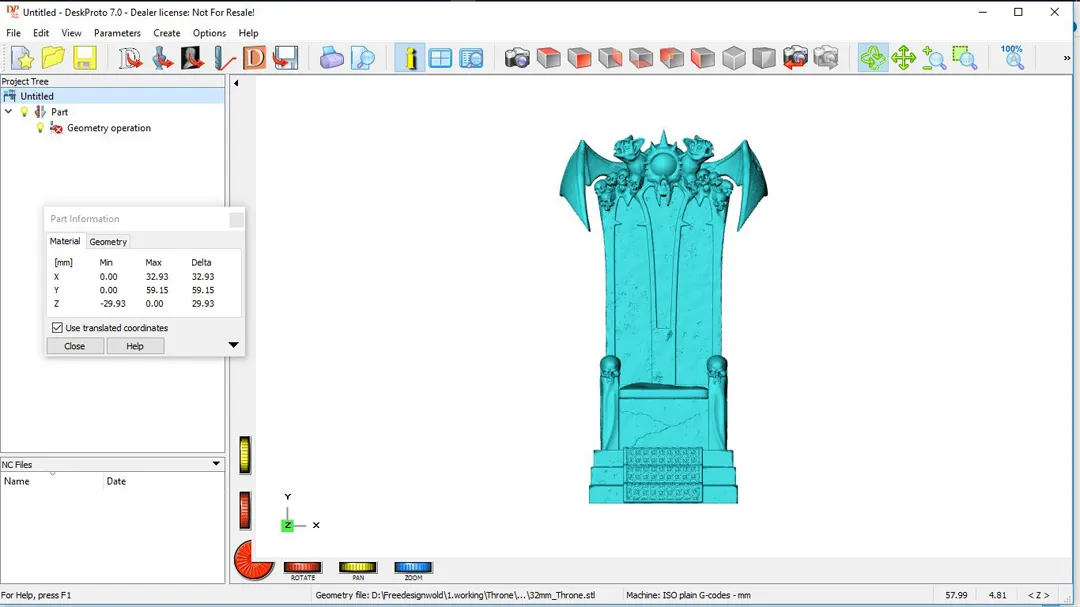The width and height of the screenshot is (1080, 607).
Task: Click the vertical red rotate thumbwheel
Action: [245, 511]
